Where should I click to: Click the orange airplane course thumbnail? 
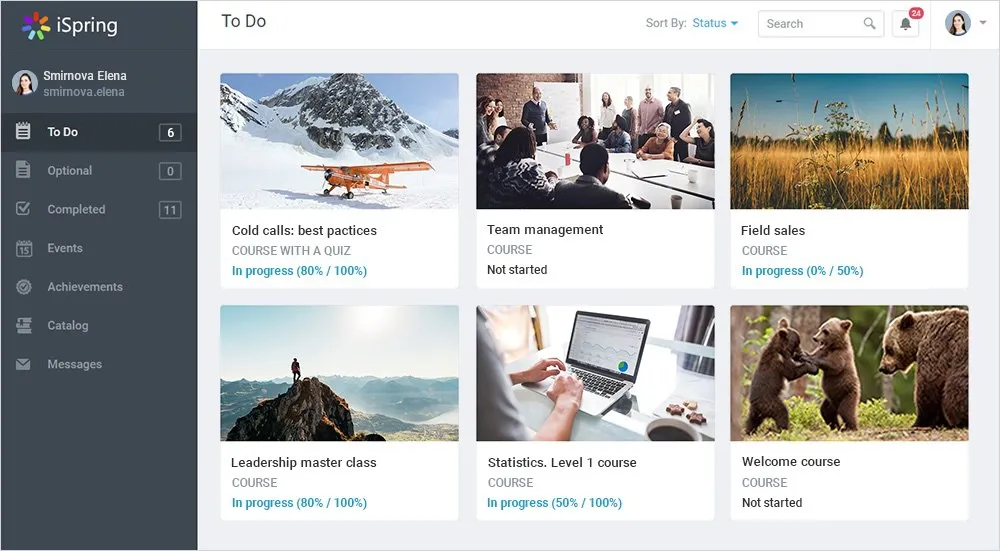(339, 141)
